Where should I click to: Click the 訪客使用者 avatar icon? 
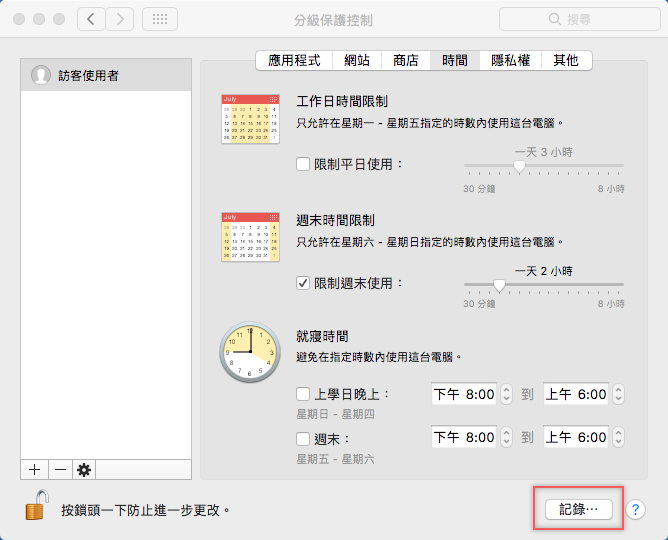41,75
